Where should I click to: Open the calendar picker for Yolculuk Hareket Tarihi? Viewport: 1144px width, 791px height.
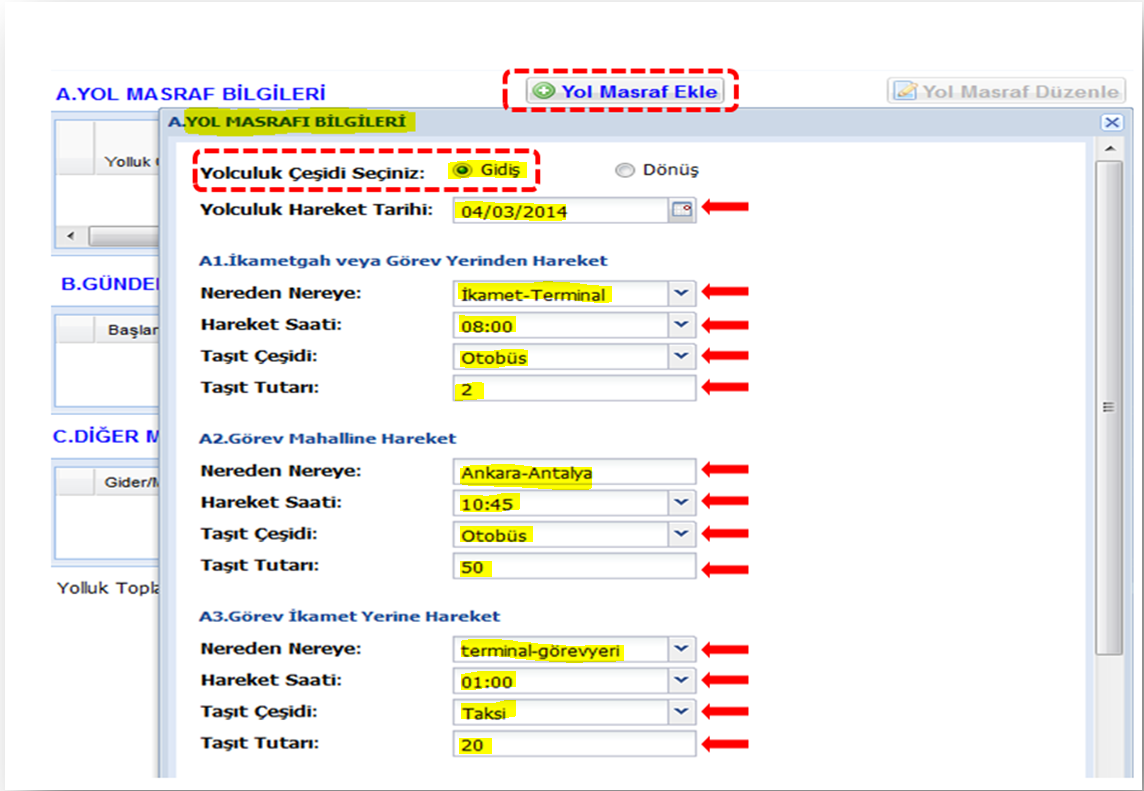click(681, 210)
